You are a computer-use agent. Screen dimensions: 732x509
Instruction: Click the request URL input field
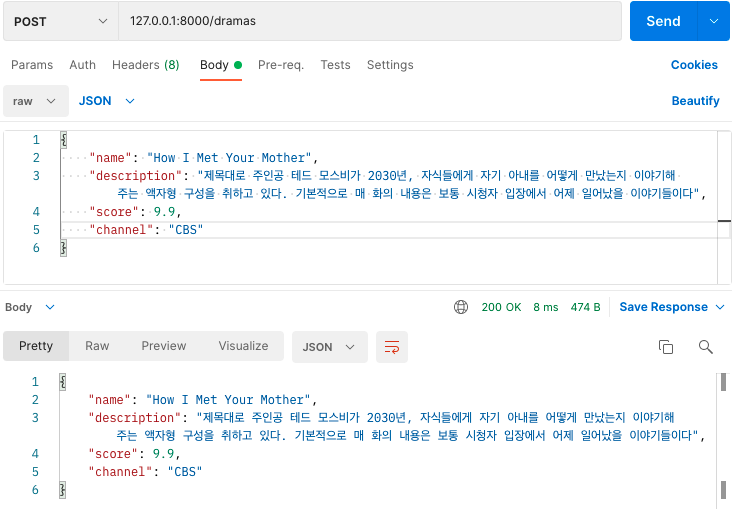[370, 21]
